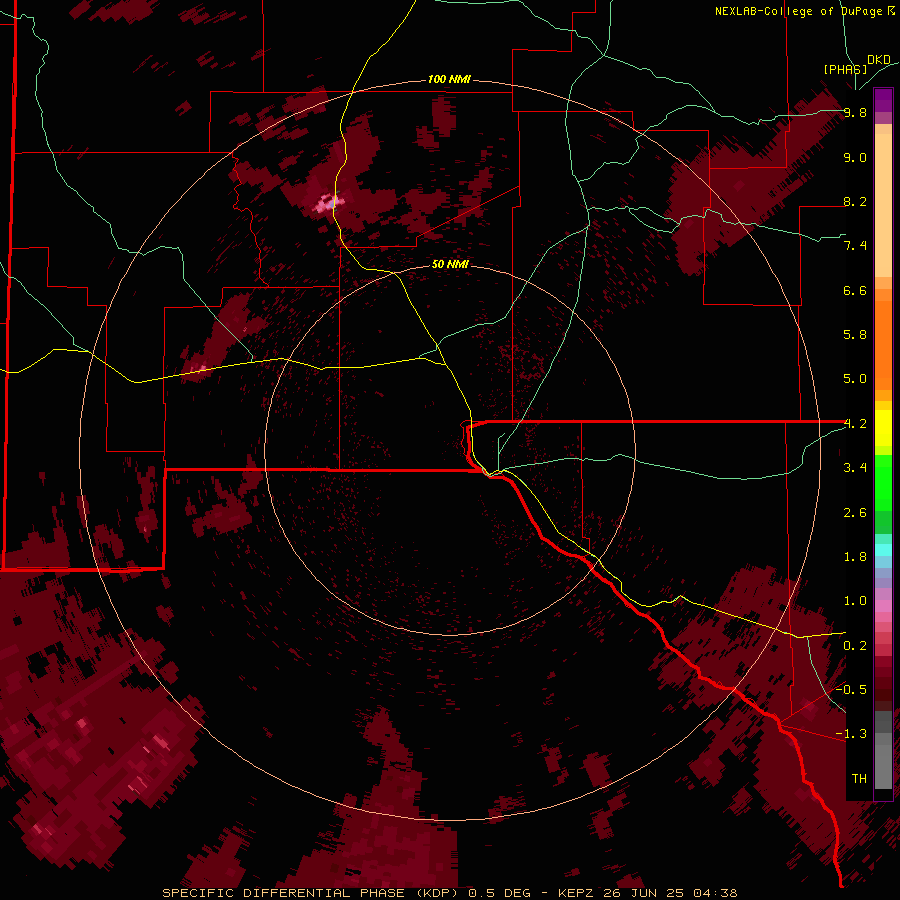Click the 1.0 scale label
900x900 pixels.
[x=855, y=601]
